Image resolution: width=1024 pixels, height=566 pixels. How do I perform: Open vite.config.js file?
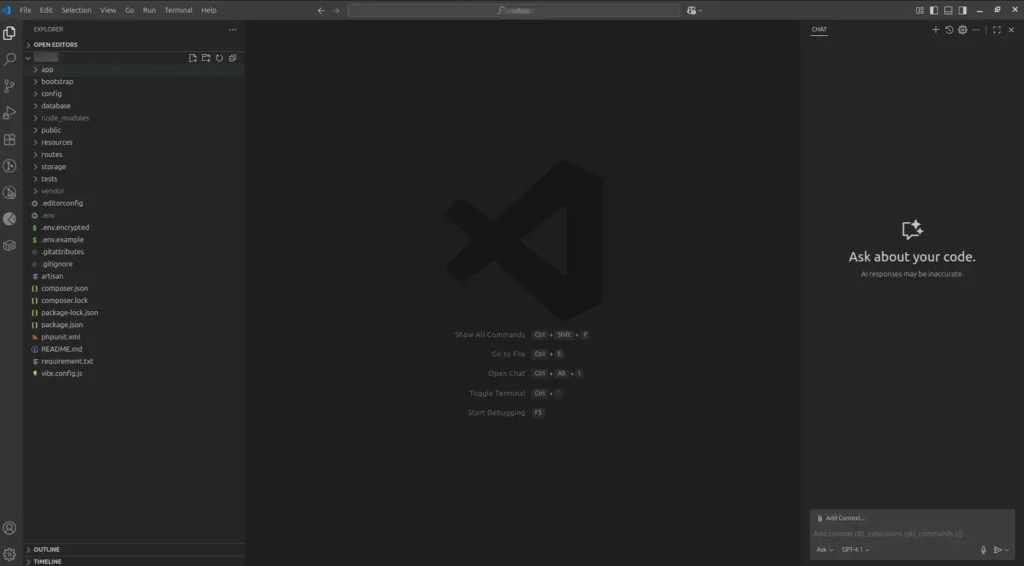click(x=134, y=373)
